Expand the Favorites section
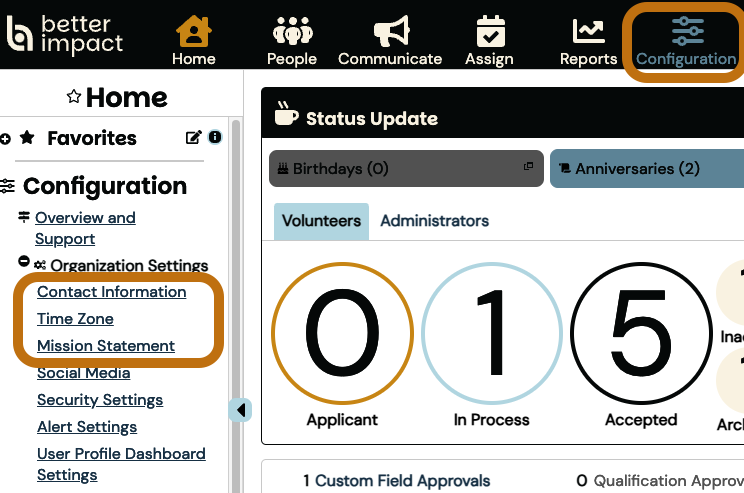 (6, 138)
